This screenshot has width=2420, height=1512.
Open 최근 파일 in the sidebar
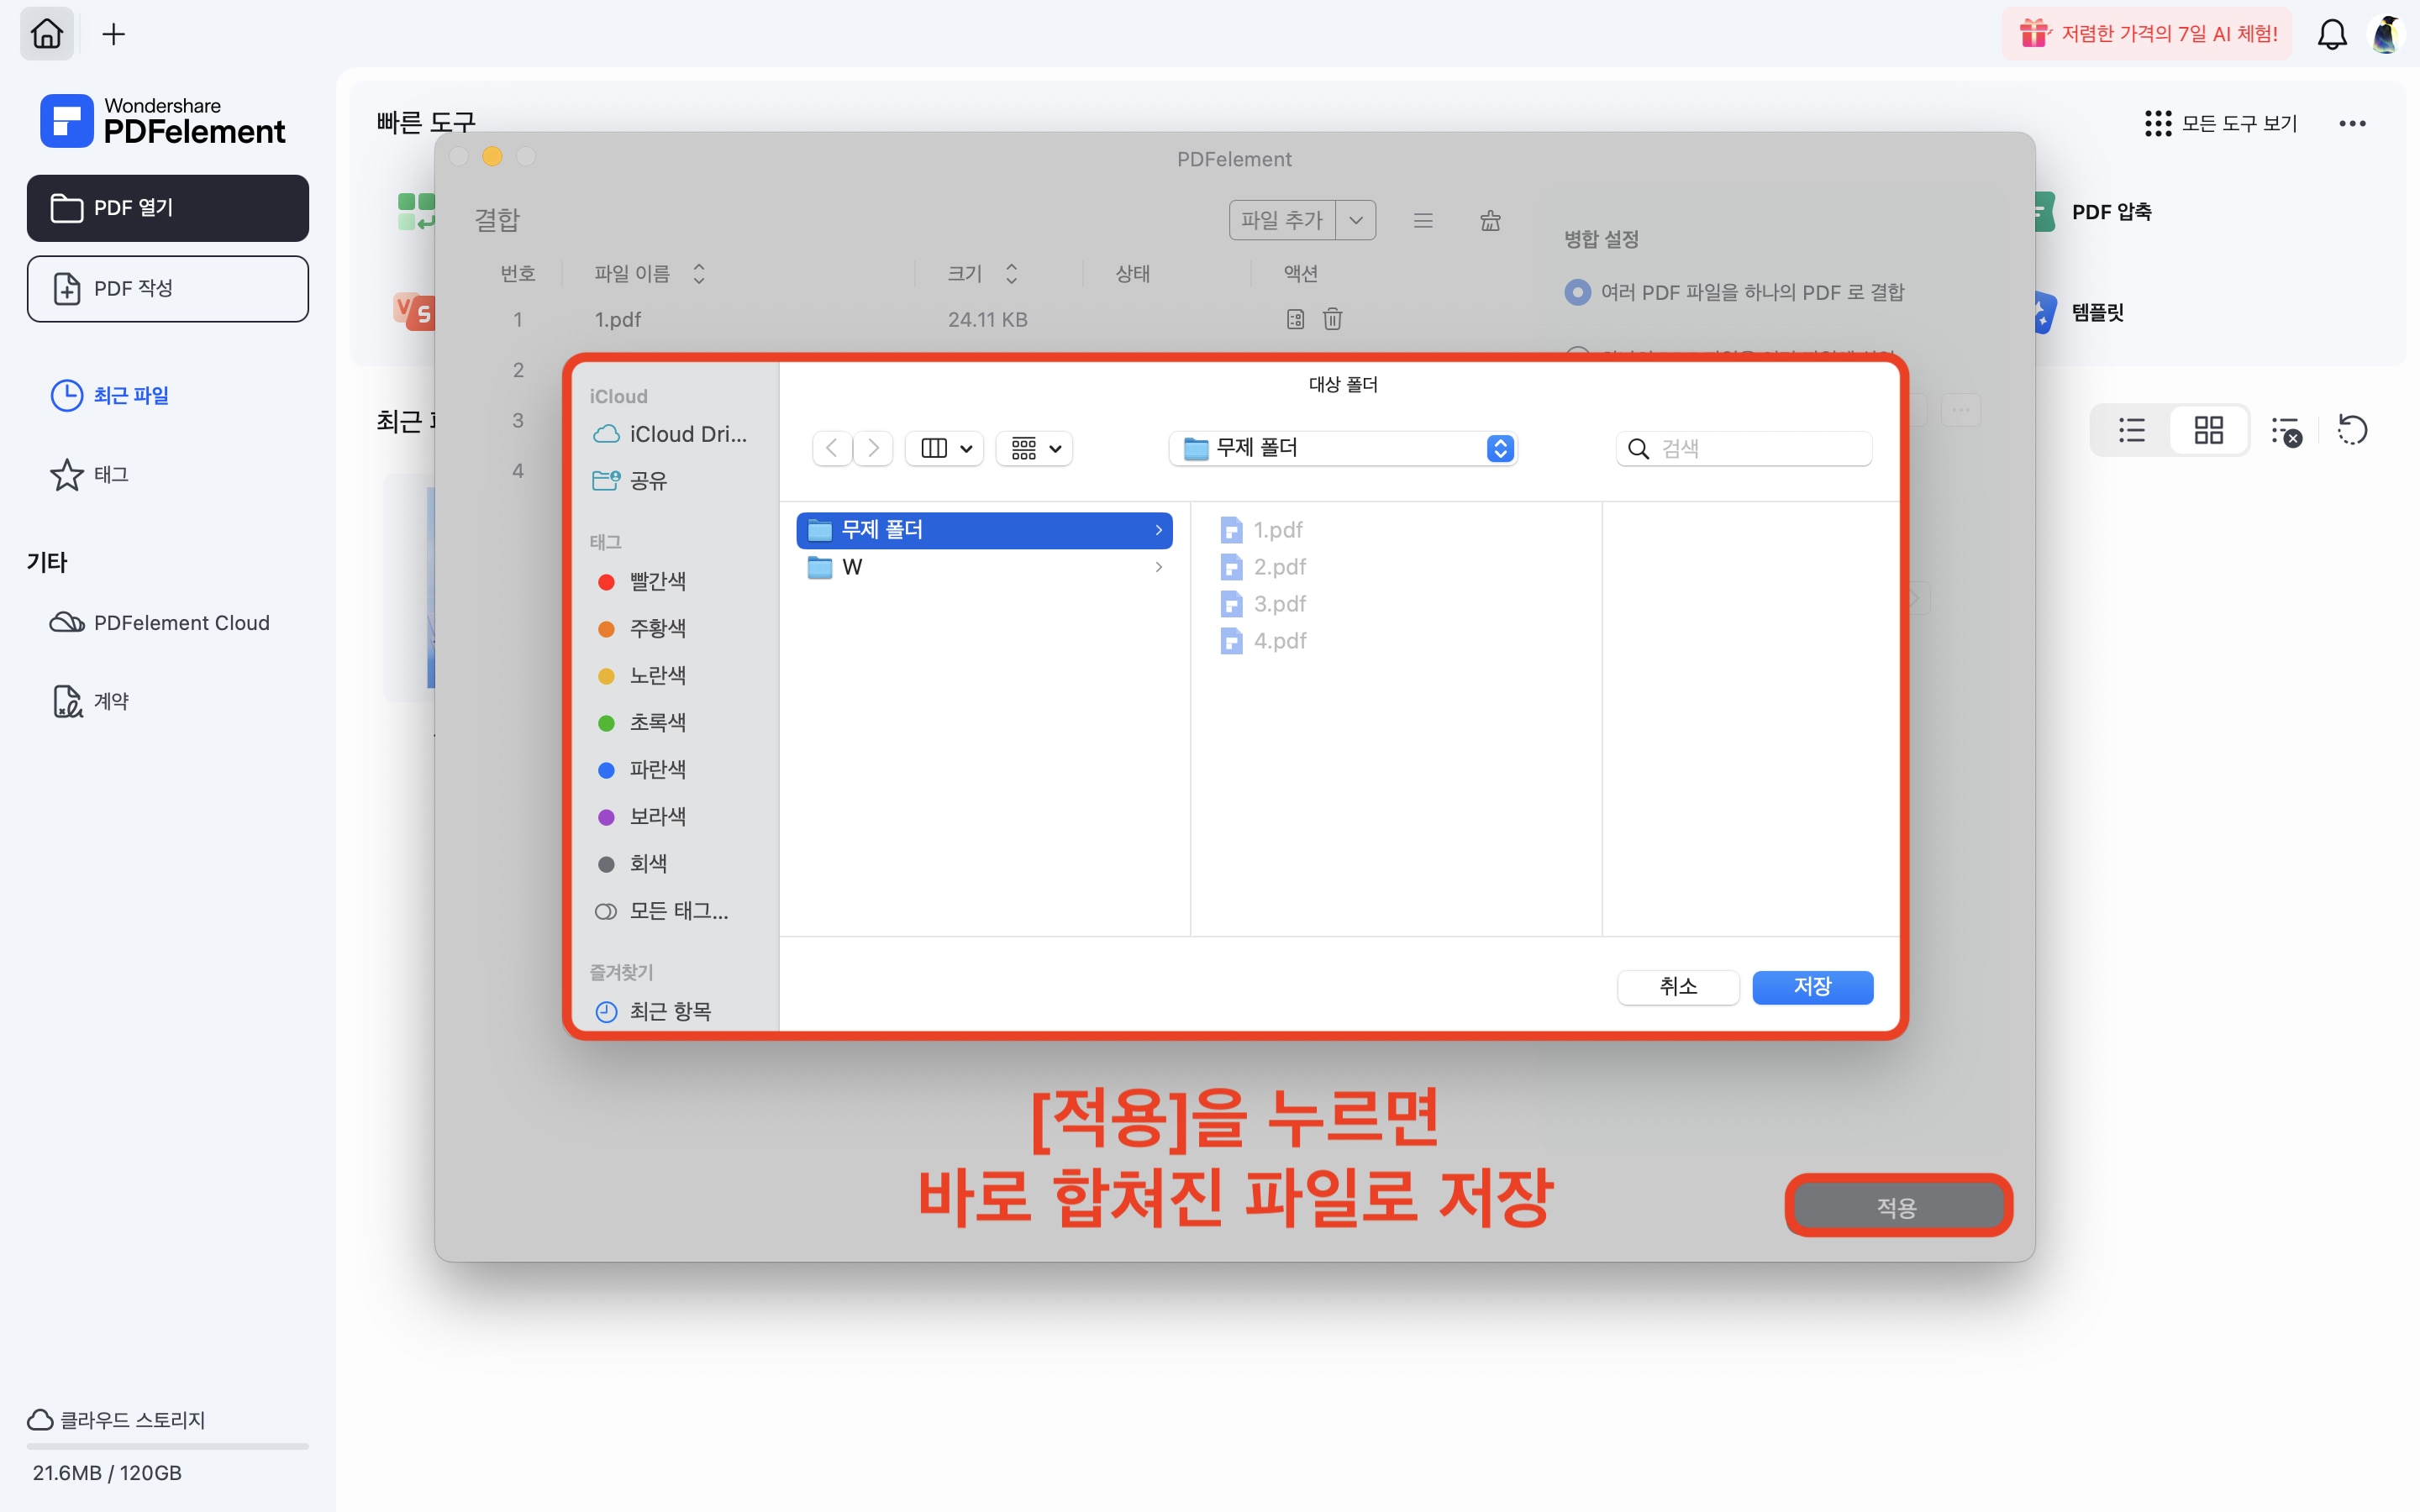(130, 395)
